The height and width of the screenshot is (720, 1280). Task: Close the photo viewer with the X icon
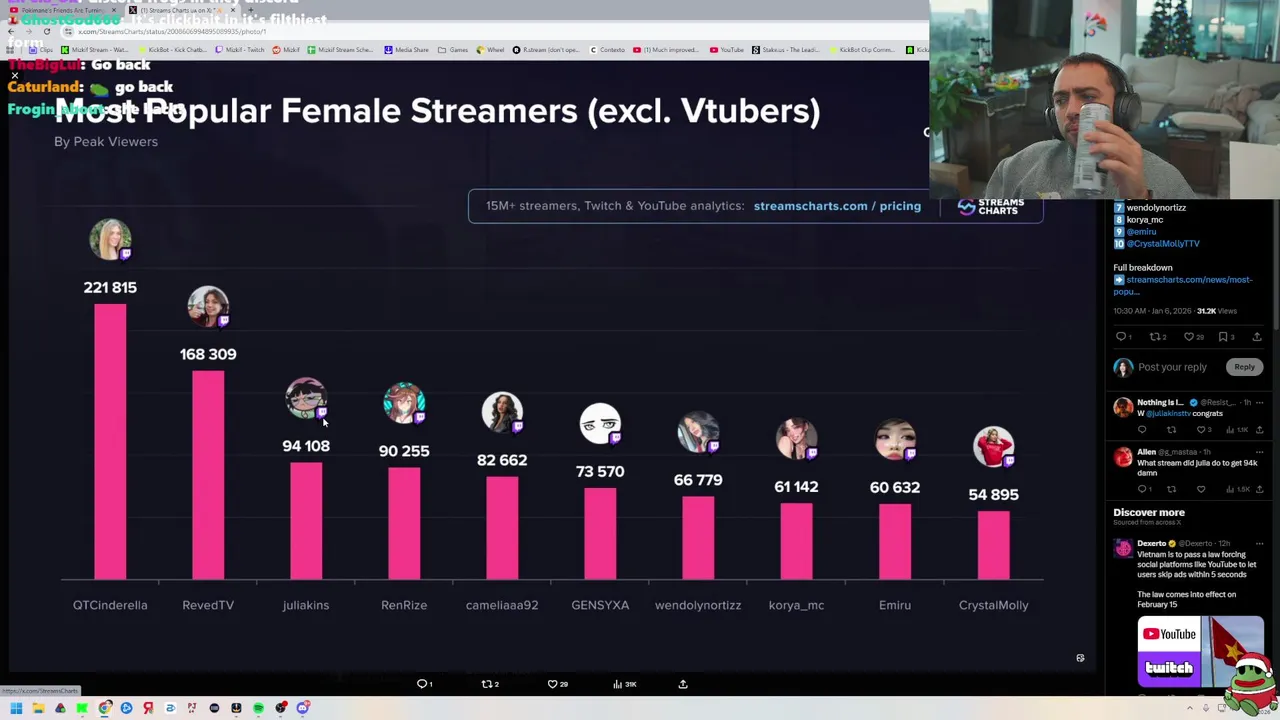pos(15,76)
